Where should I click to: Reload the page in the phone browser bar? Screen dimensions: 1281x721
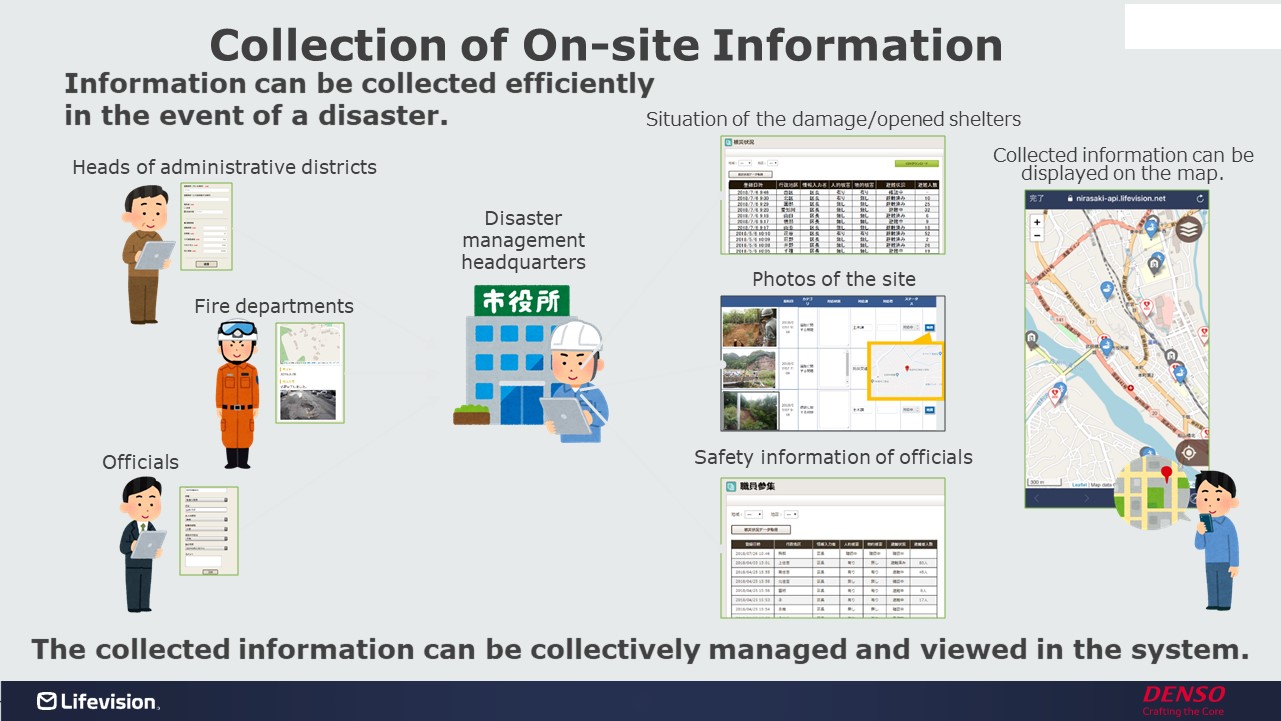pyautogui.click(x=1200, y=198)
